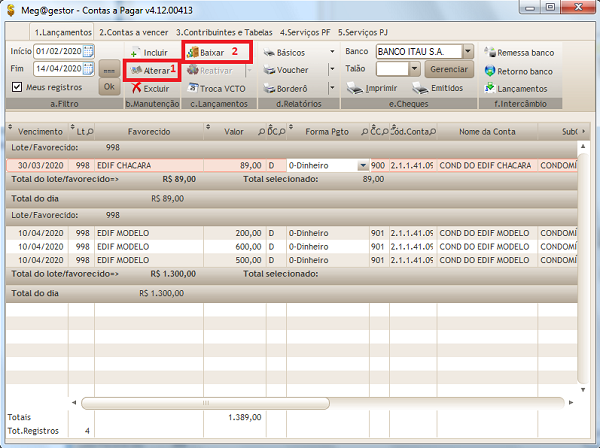The image size is (600, 448).
Task: Click the Borderô report icon
Action: [269, 88]
